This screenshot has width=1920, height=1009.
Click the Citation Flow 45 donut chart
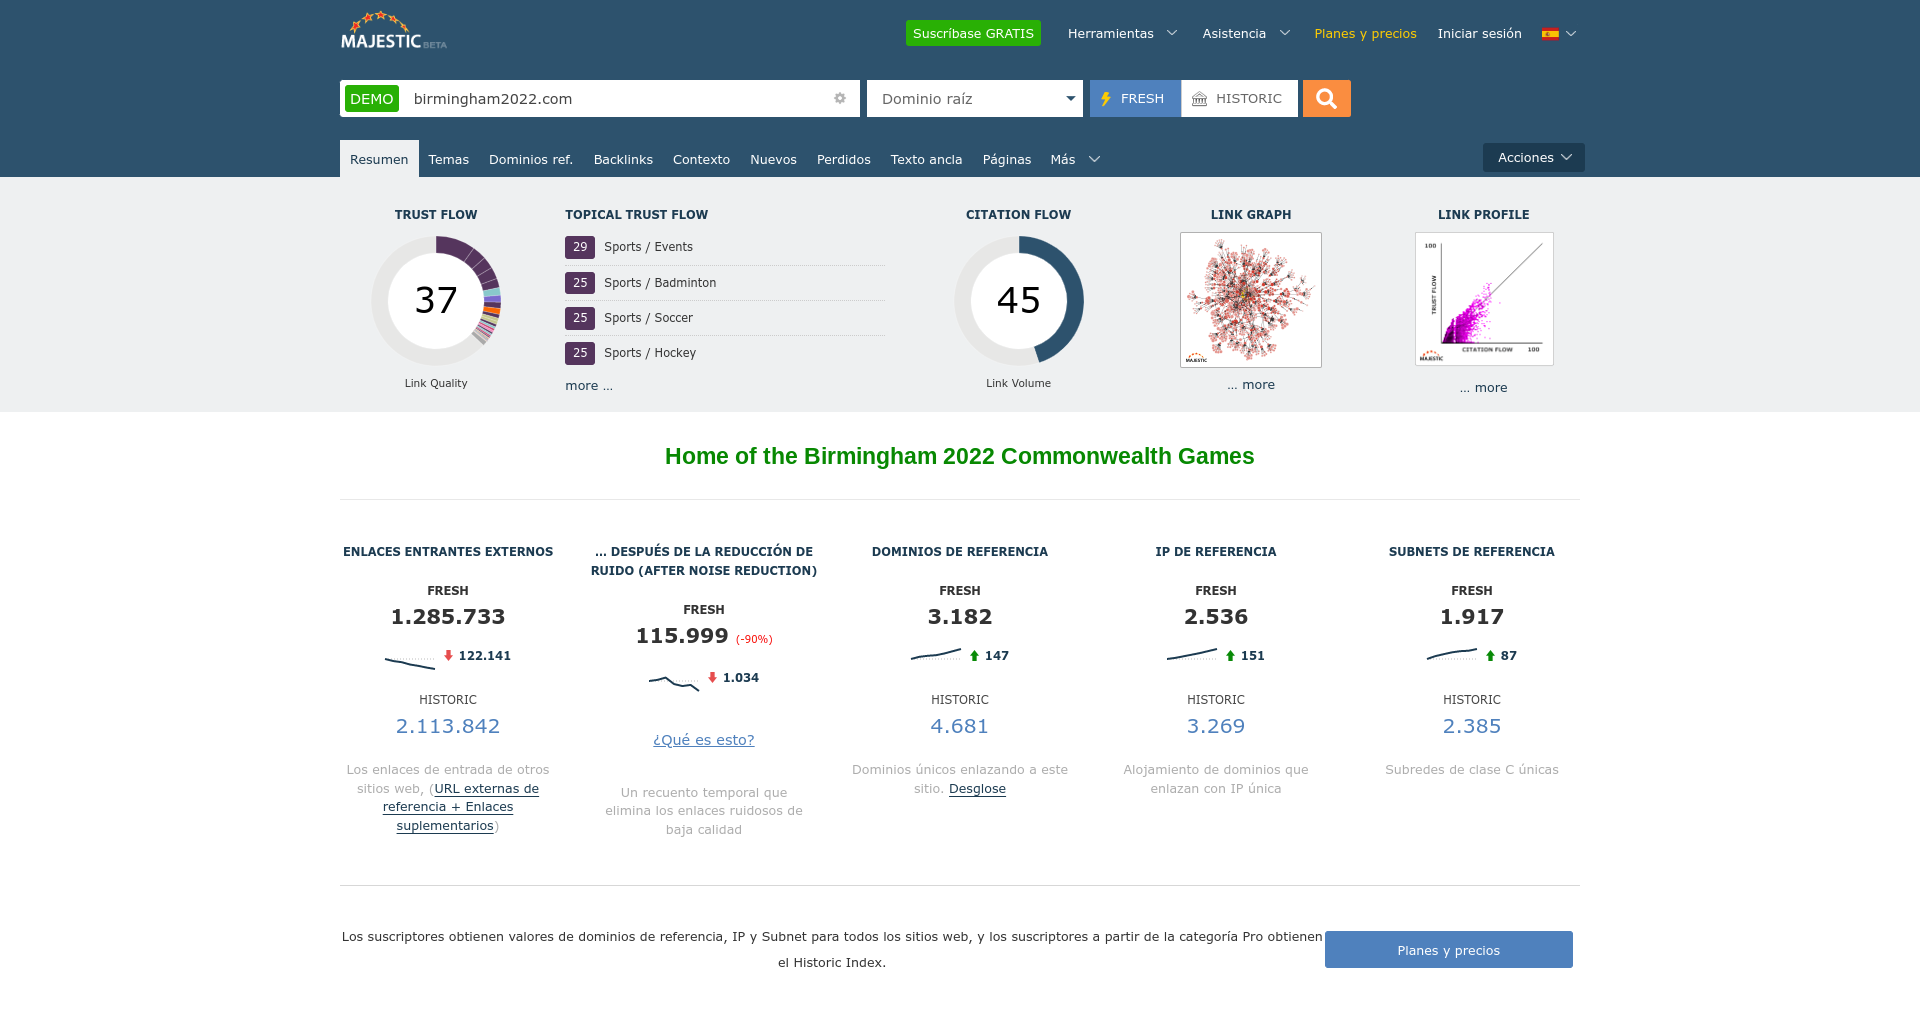point(1019,300)
